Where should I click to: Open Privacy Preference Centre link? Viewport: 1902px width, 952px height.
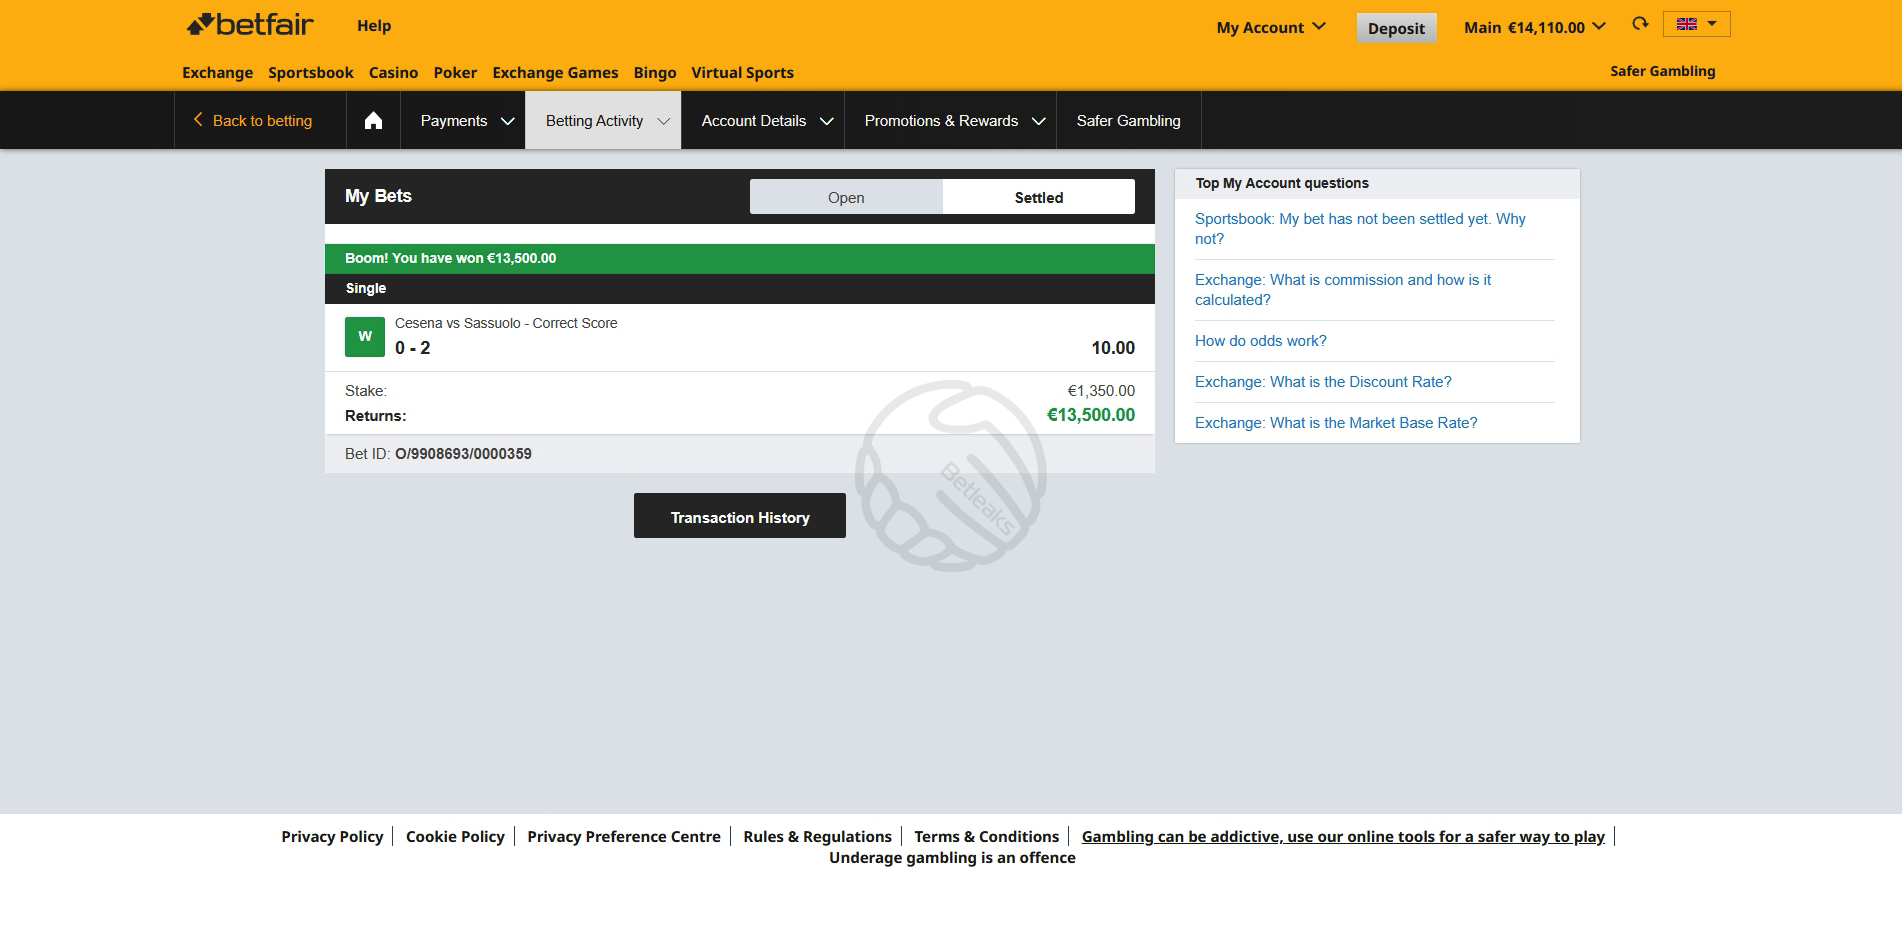624,836
